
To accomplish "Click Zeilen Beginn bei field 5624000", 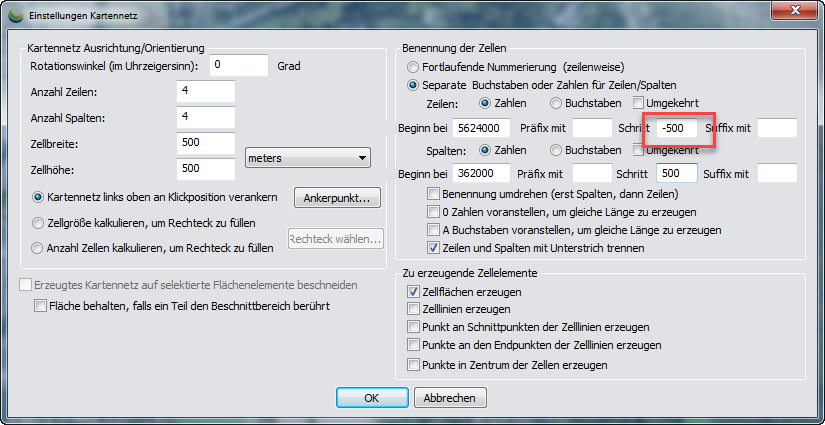I will pos(481,128).
